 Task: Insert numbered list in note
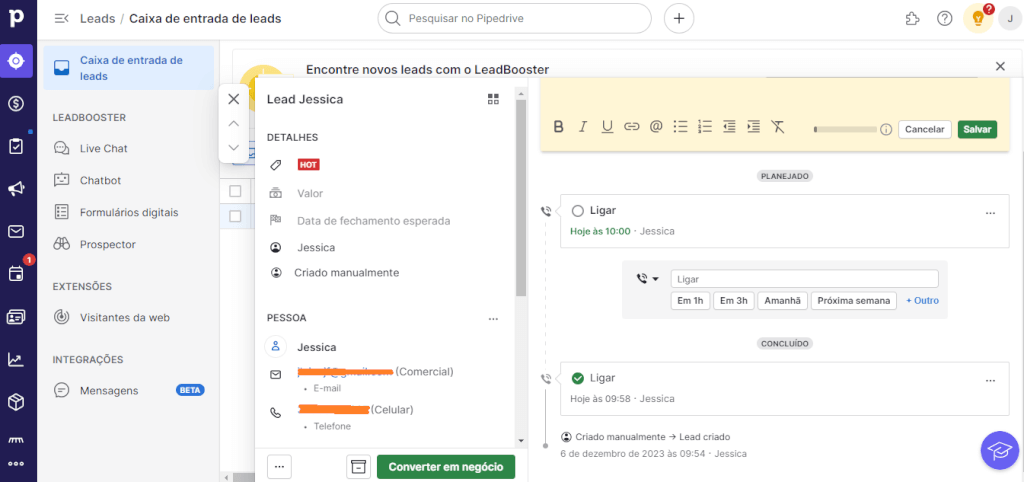tap(705, 127)
